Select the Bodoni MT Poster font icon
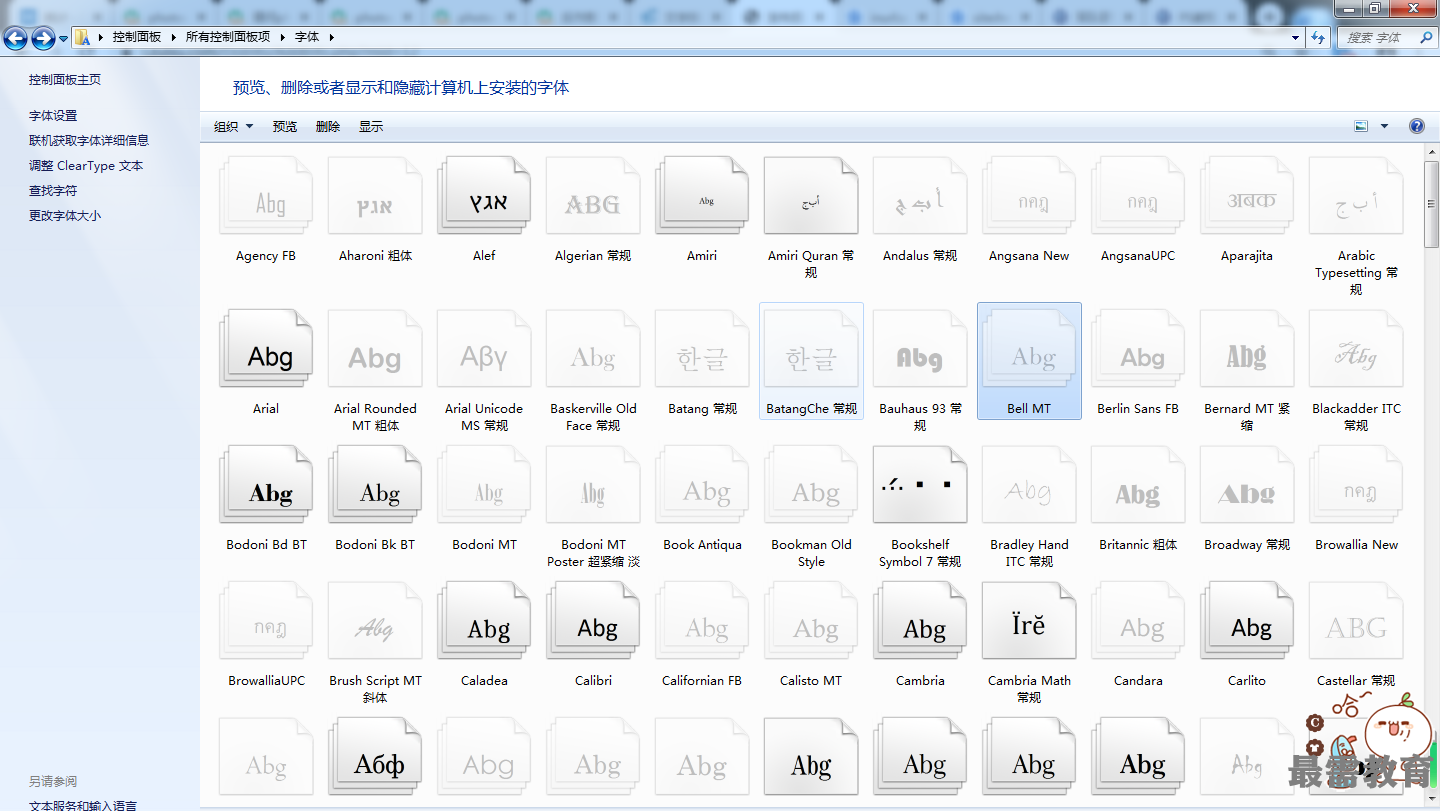The width and height of the screenshot is (1440, 811). [593, 485]
